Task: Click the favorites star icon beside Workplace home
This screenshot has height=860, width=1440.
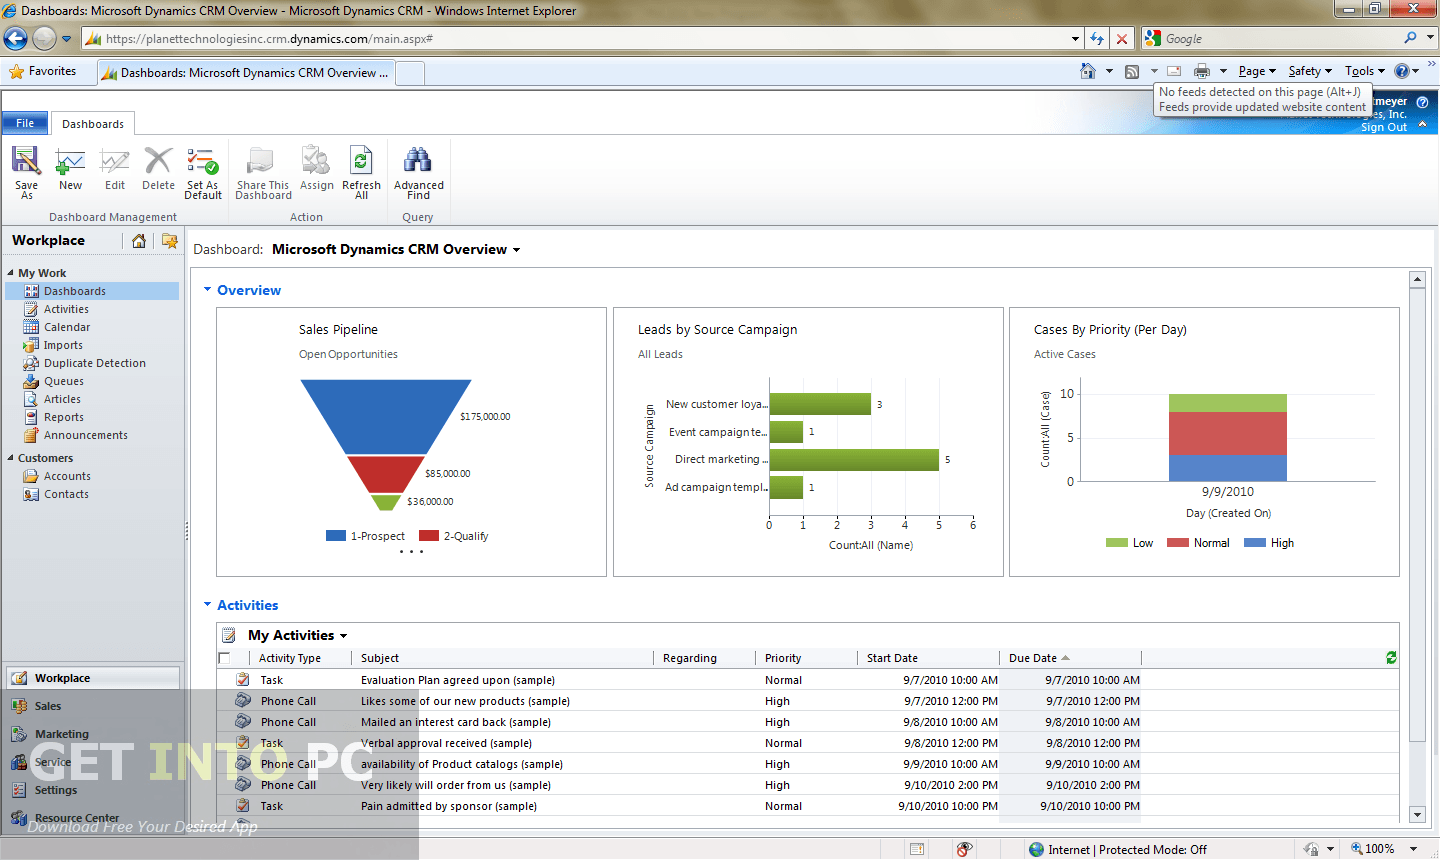Action: tap(170, 241)
